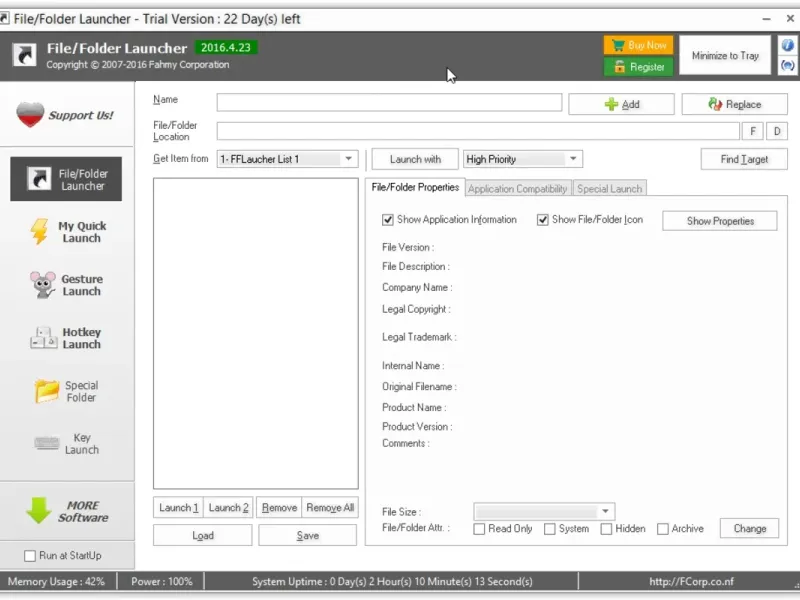Uncheck Show File/Folder Icon
The width and height of the screenshot is (800, 600).
point(543,220)
